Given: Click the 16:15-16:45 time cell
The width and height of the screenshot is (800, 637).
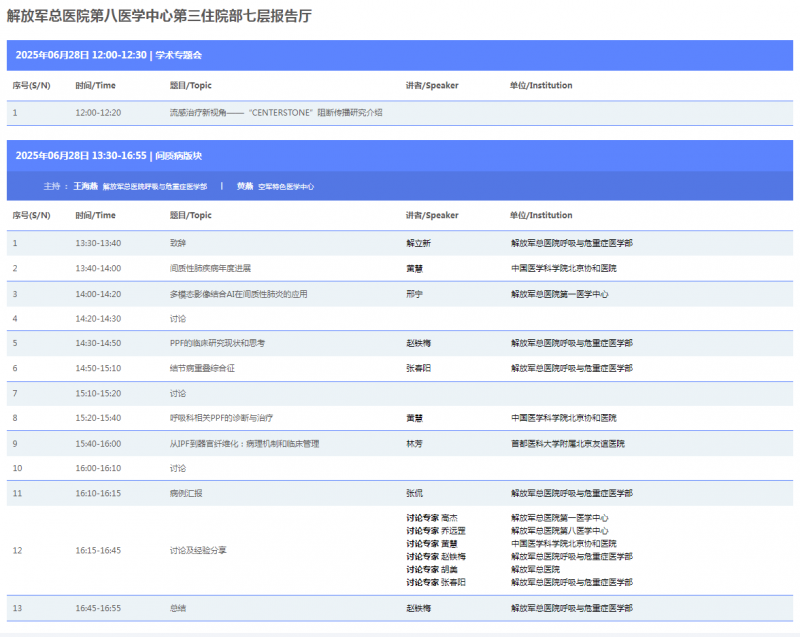Looking at the screenshot, I should point(98,550).
